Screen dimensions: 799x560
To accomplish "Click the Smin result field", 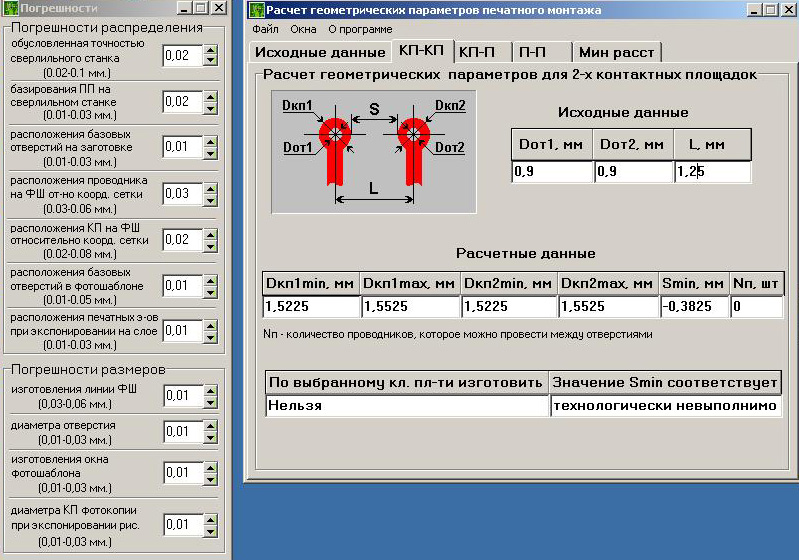I will 692,307.
